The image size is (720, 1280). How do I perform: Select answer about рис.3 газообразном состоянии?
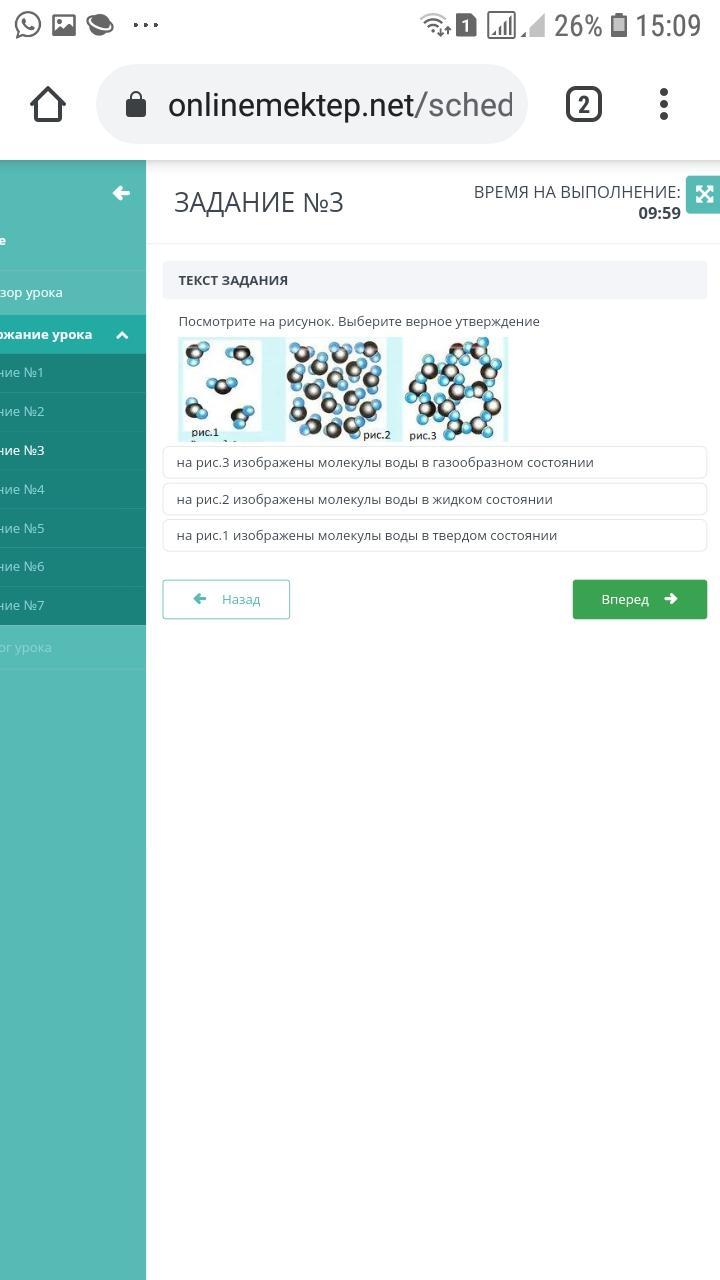pos(435,462)
